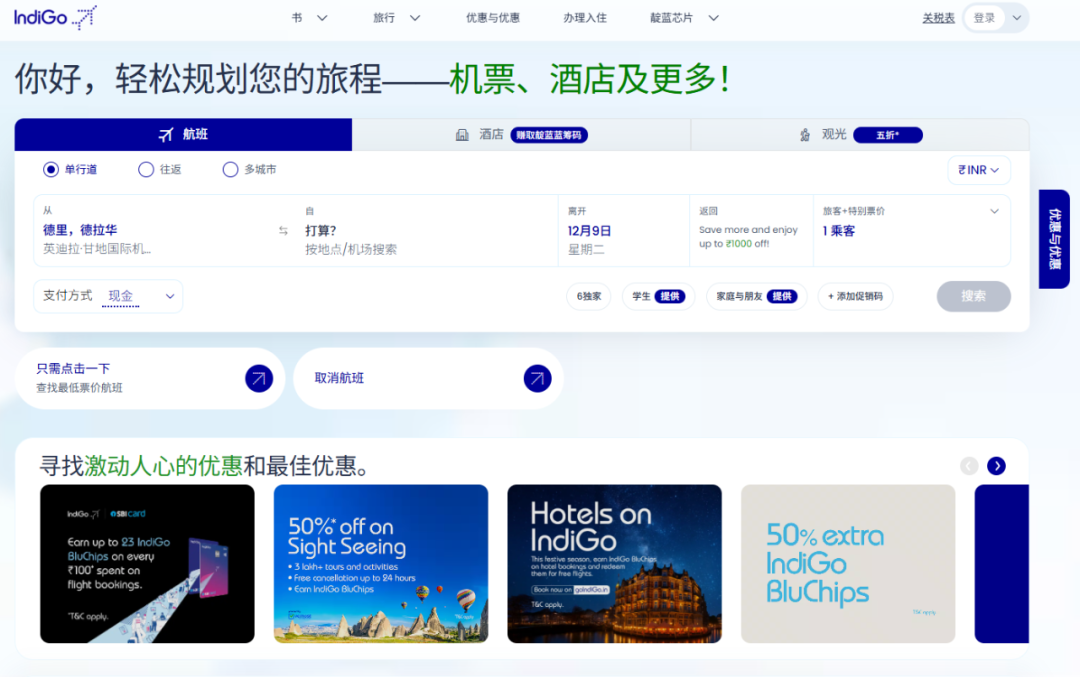
Task: Click the hotel building icon beside 酒店
Action: [462, 135]
